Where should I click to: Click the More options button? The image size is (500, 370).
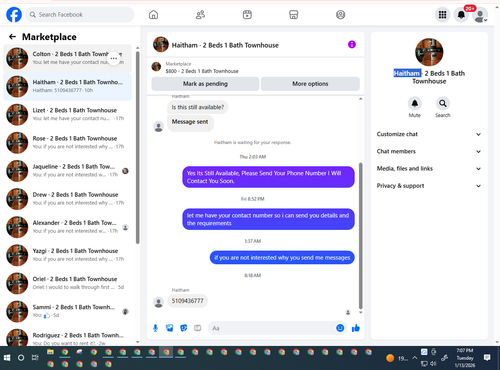click(x=310, y=84)
